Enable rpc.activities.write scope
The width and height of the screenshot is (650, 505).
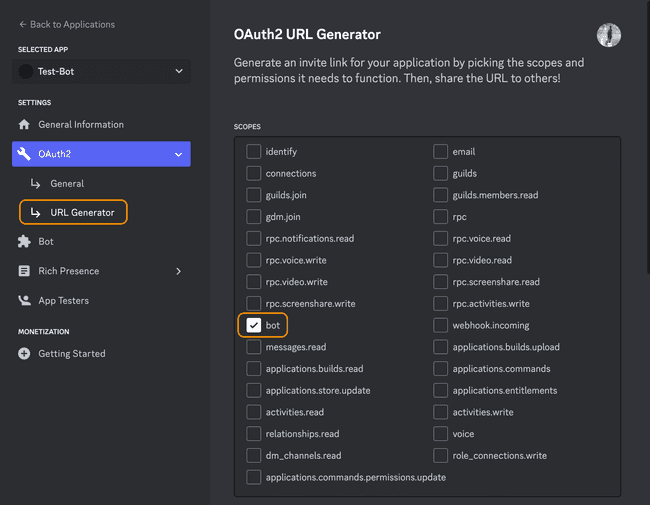click(440, 303)
